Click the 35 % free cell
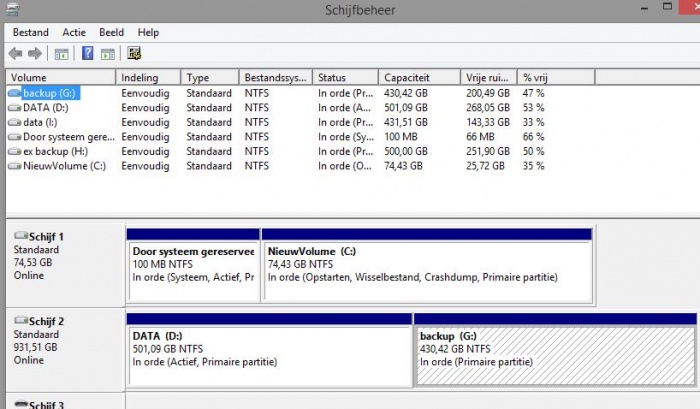Screen dimensions: 700x409 [533, 166]
